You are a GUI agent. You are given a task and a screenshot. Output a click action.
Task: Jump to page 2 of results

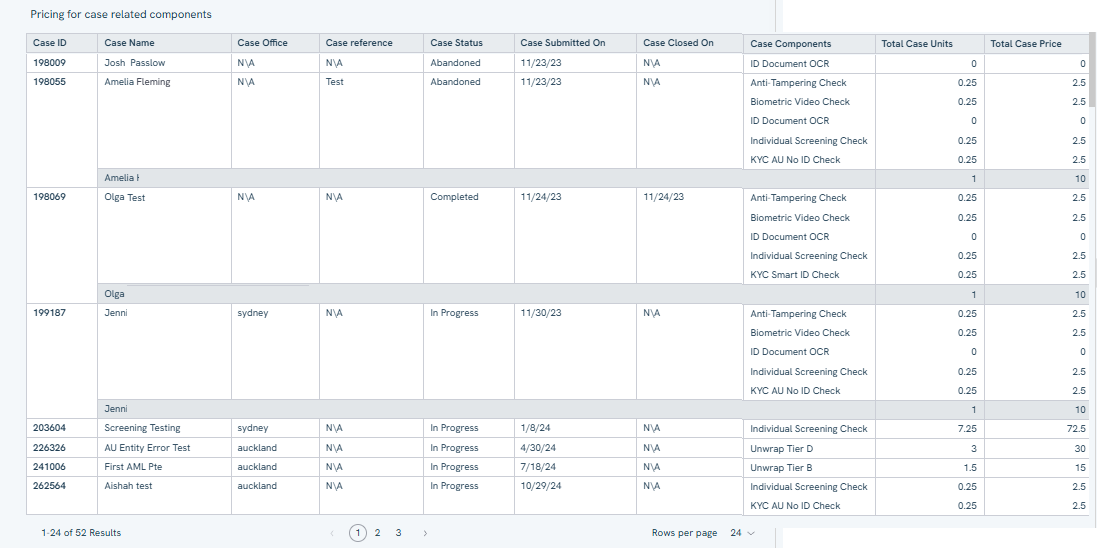point(378,533)
